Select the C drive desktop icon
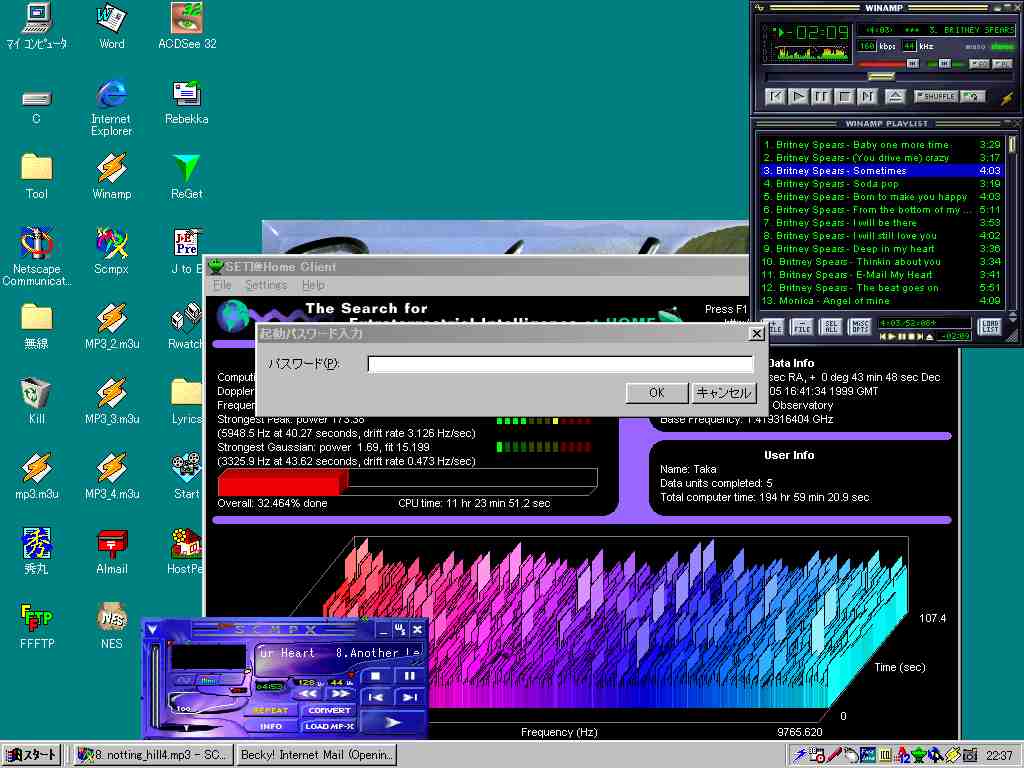This screenshot has width=1024, height=768. (37, 106)
